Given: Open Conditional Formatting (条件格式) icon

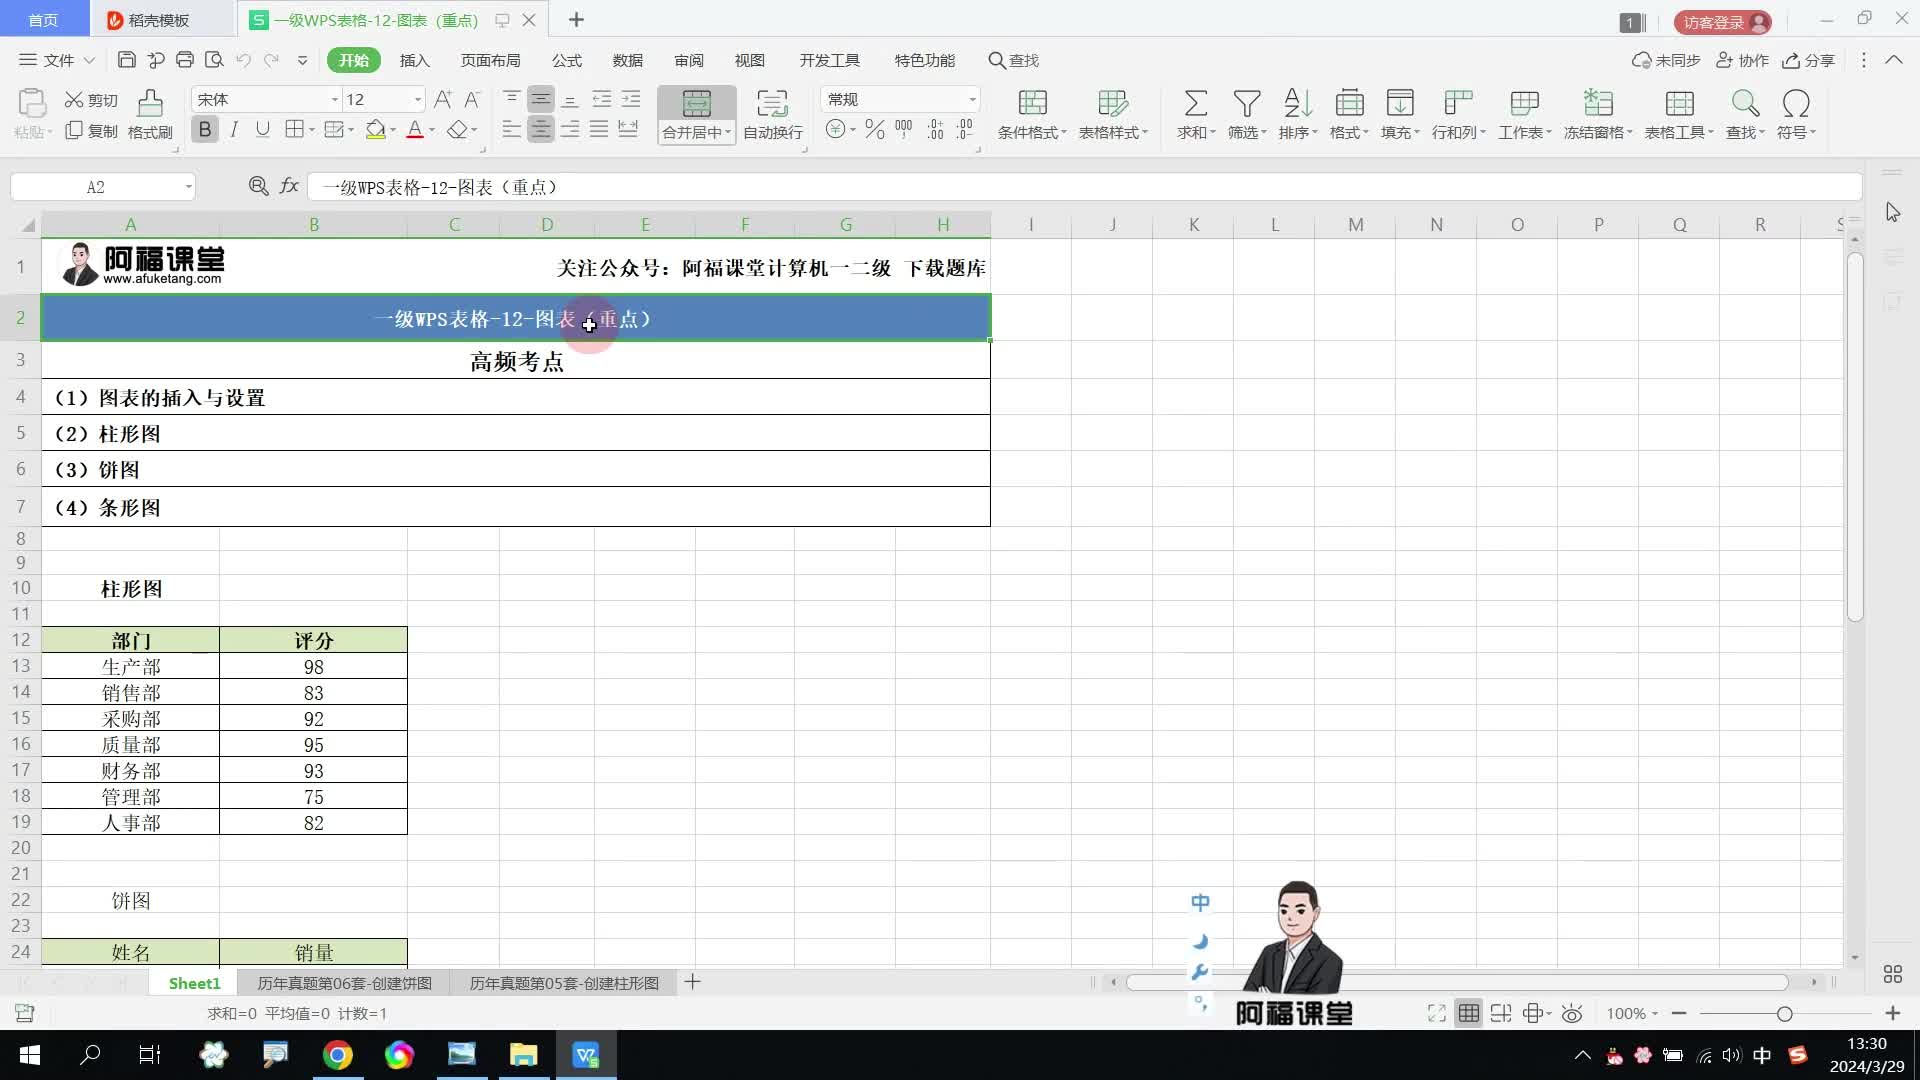Looking at the screenshot, I should point(1032,104).
